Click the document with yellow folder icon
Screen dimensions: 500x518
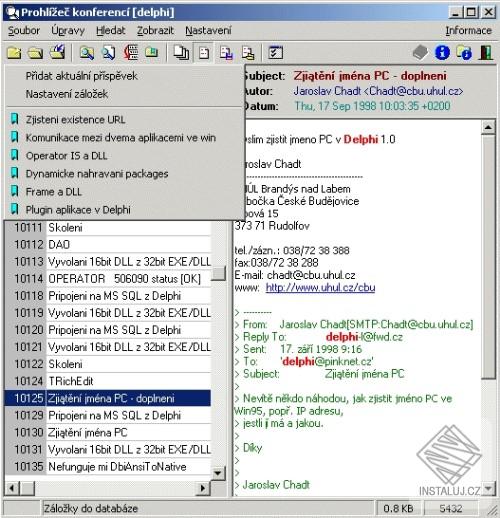[248, 53]
